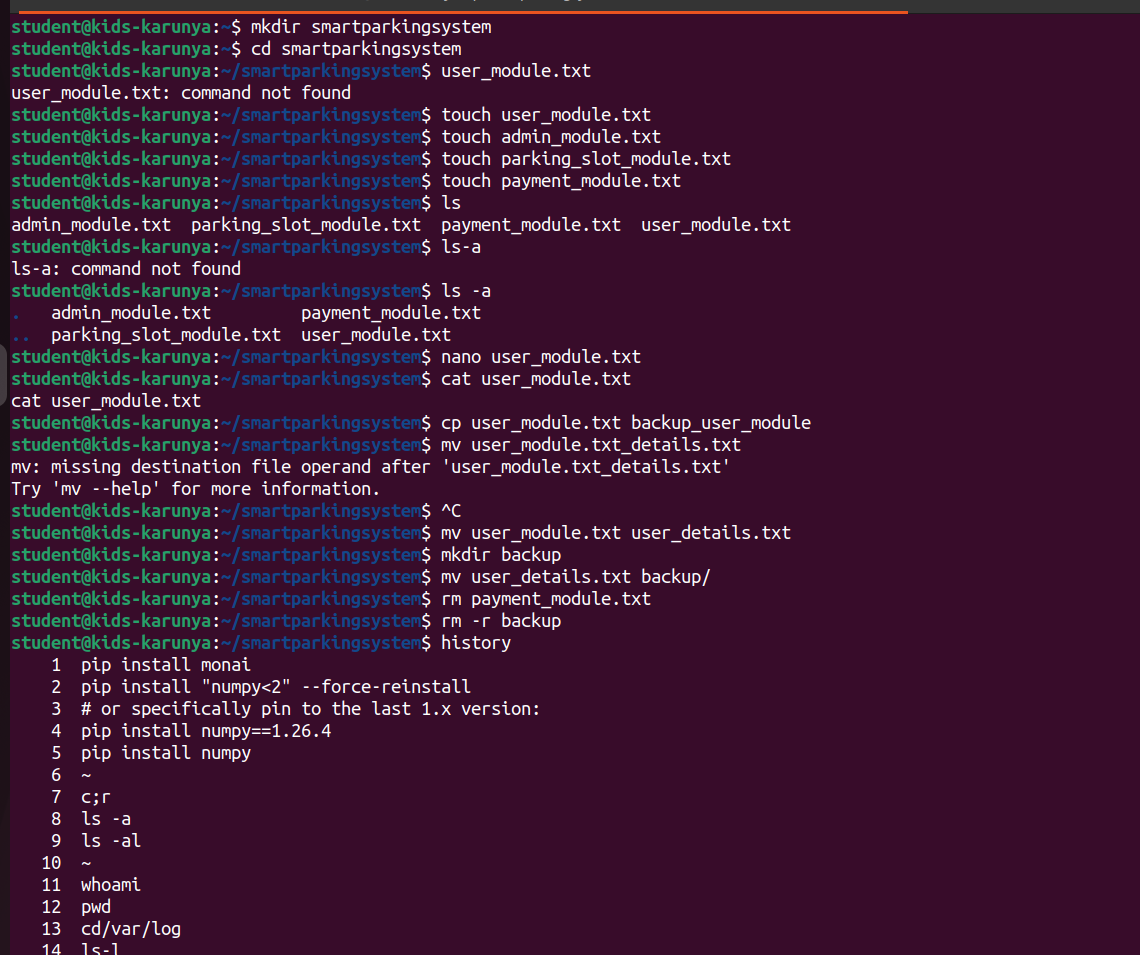Click the 'nano user_module.txt' command
Viewport: 1140px width, 955px height.
pos(541,357)
